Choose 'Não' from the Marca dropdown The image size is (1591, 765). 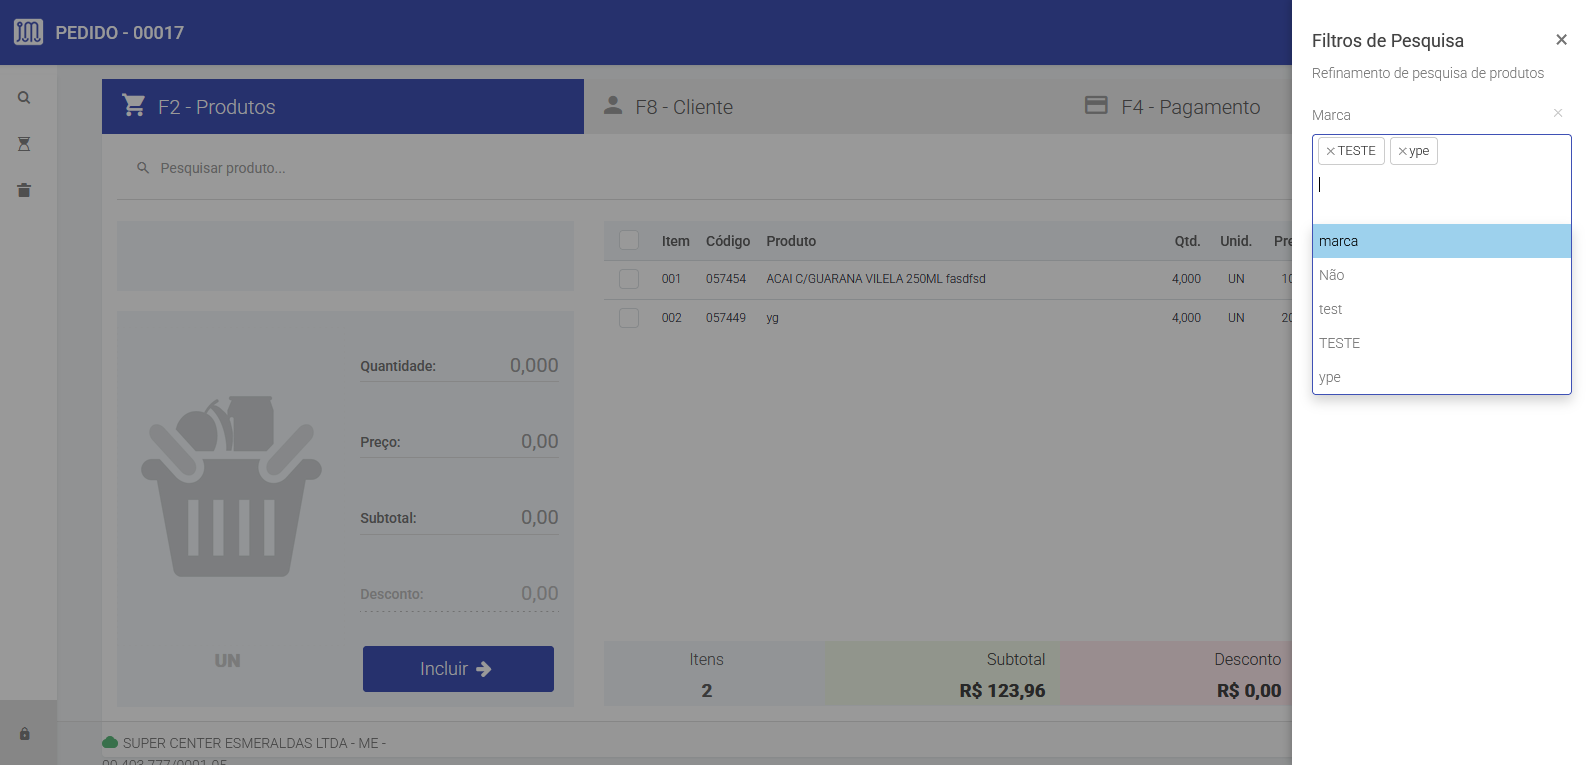[1440, 275]
